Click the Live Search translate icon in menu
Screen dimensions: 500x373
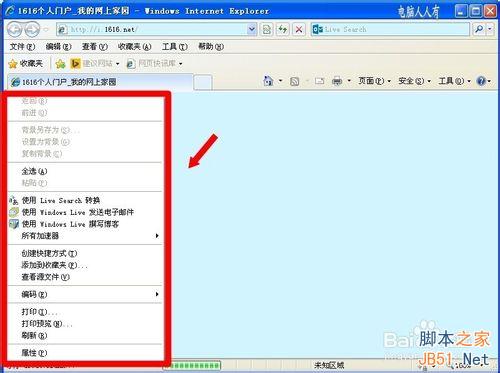pos(14,200)
